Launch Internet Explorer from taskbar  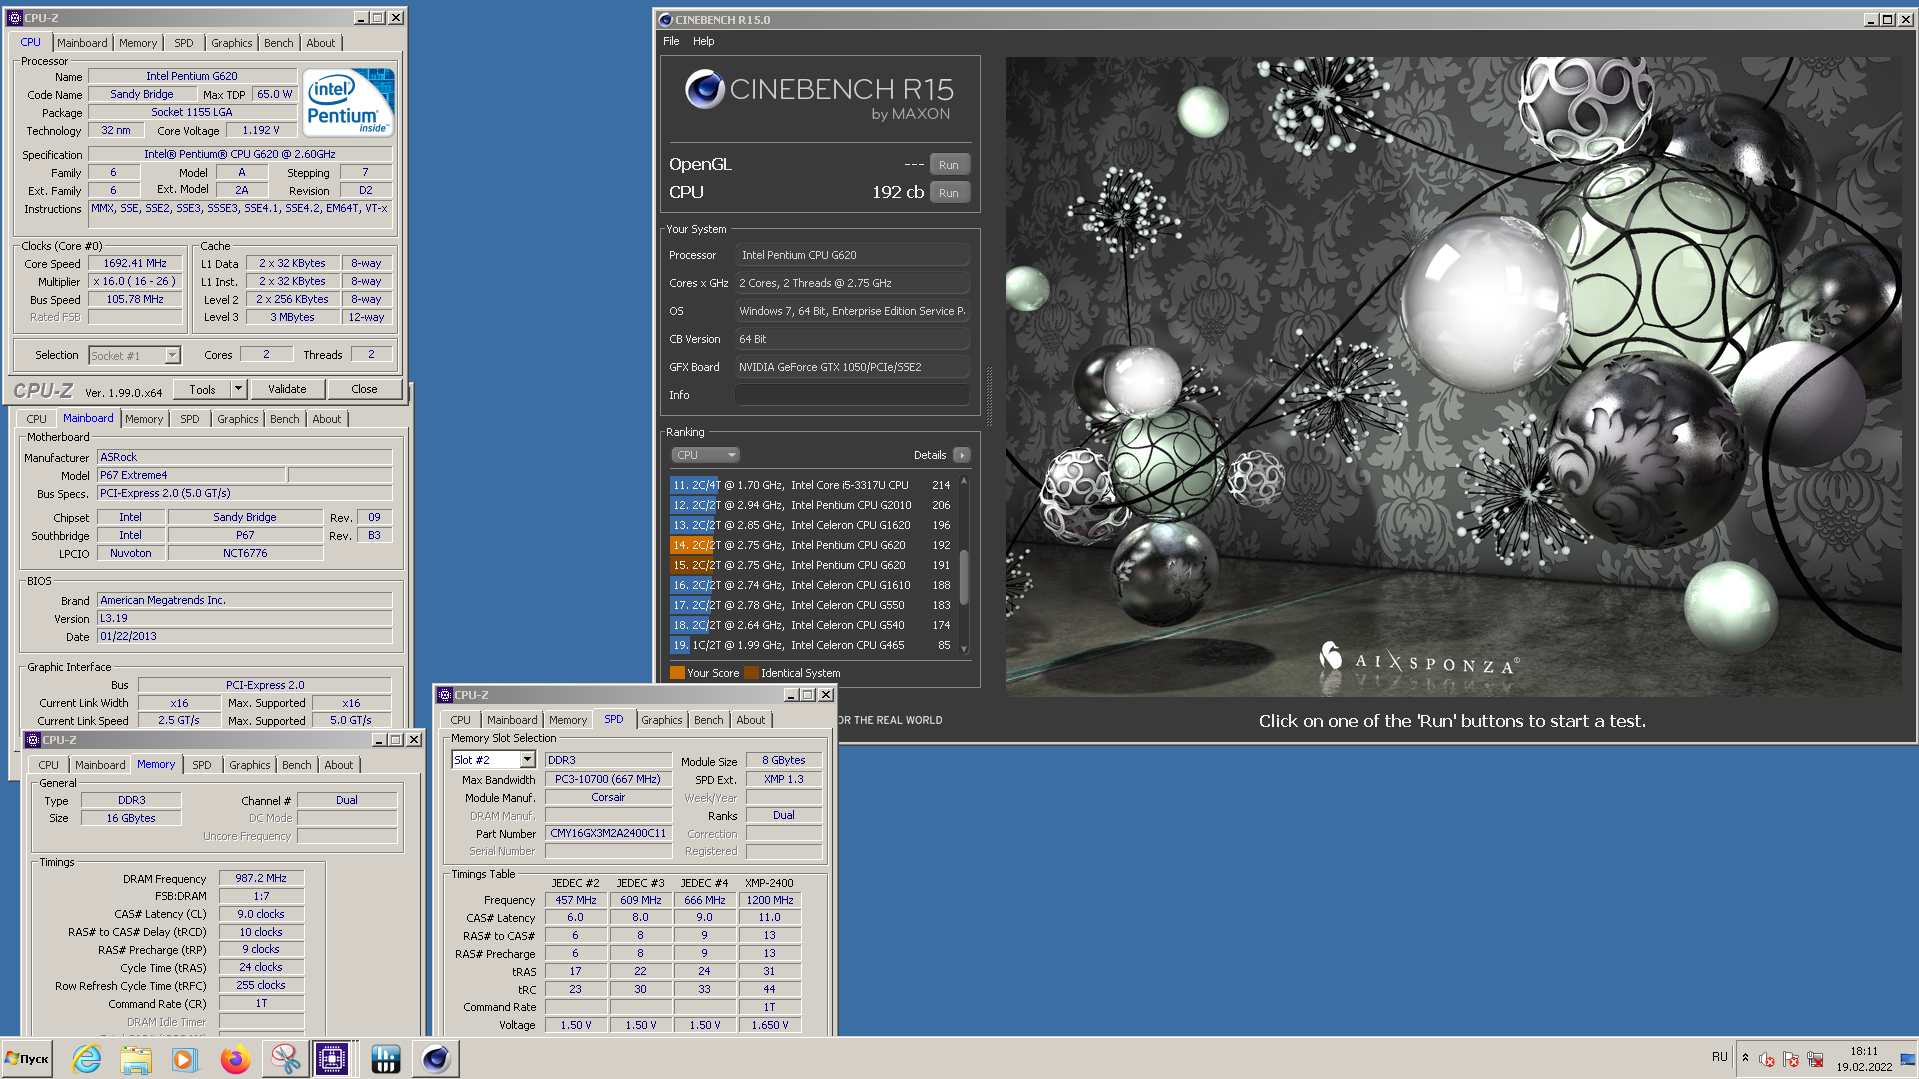point(87,1058)
